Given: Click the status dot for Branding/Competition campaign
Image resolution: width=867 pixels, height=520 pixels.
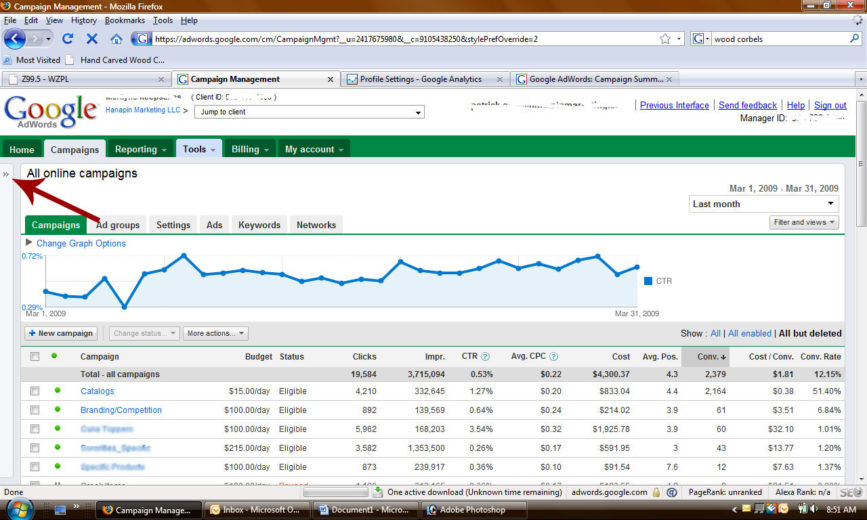Looking at the screenshot, I should pyautogui.click(x=57, y=409).
